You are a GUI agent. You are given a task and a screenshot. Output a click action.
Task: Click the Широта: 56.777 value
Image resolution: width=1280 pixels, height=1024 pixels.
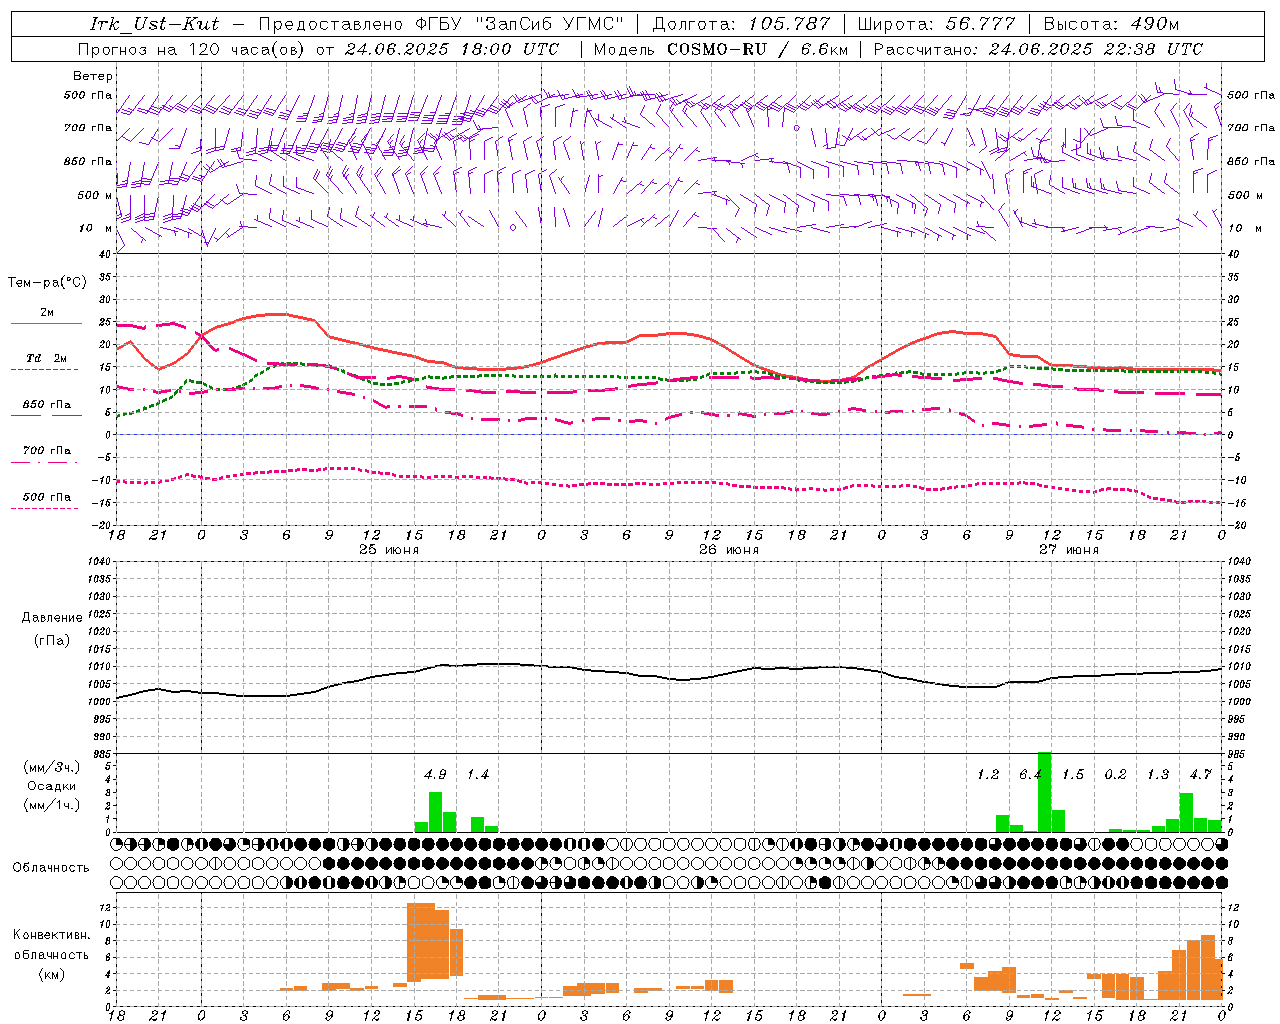937,24
